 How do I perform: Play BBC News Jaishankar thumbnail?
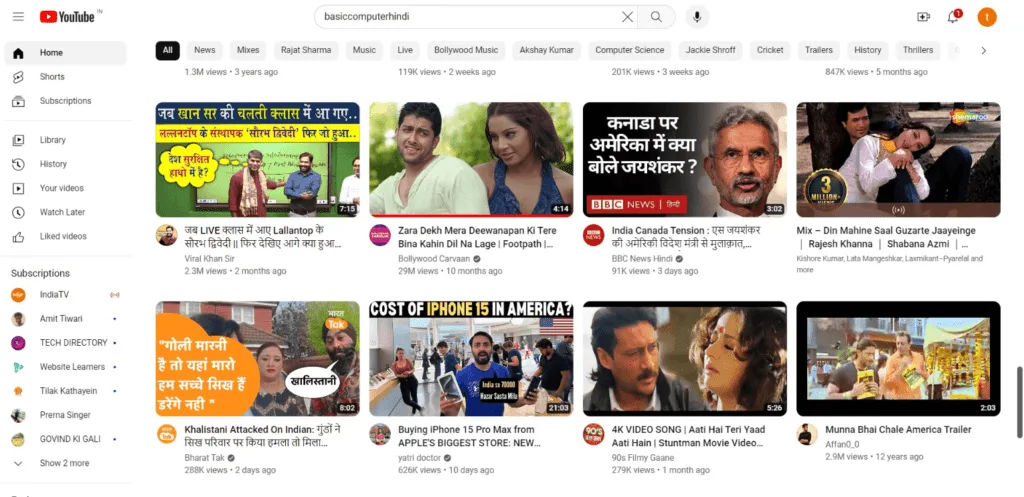pyautogui.click(x=684, y=159)
